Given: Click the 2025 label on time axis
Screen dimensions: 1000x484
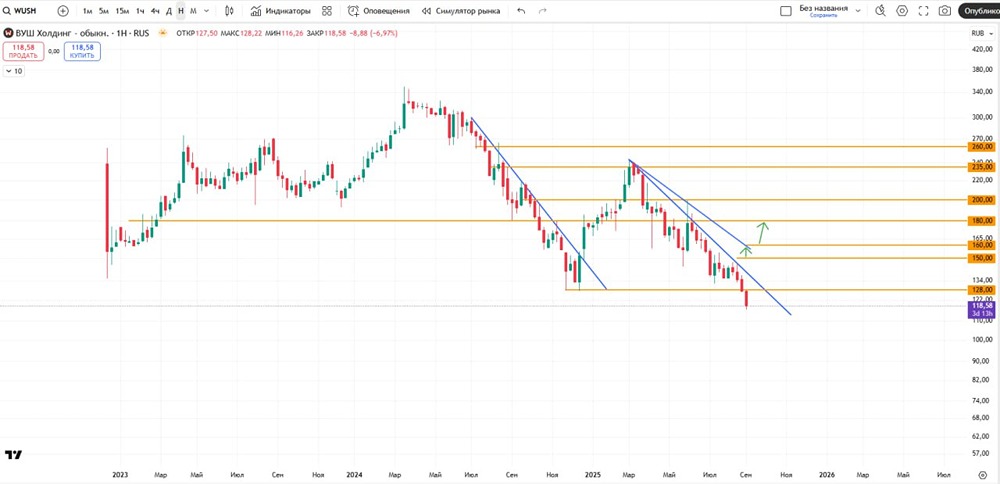Looking at the screenshot, I should (593, 475).
